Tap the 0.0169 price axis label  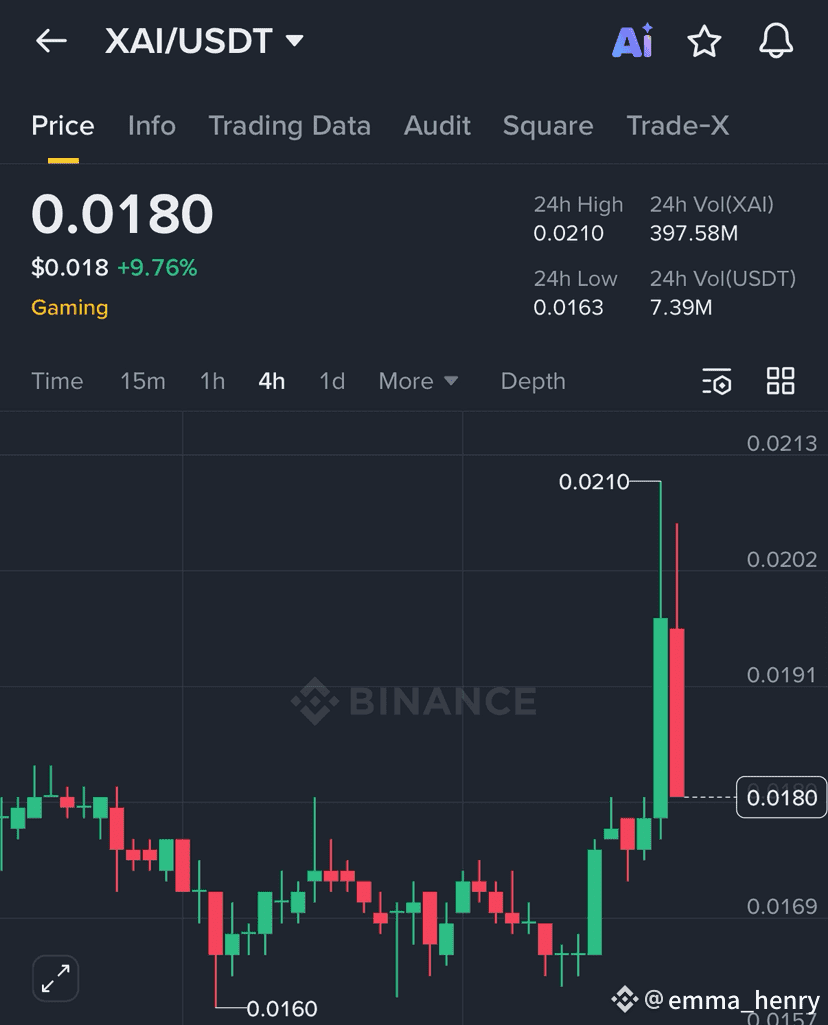[782, 907]
